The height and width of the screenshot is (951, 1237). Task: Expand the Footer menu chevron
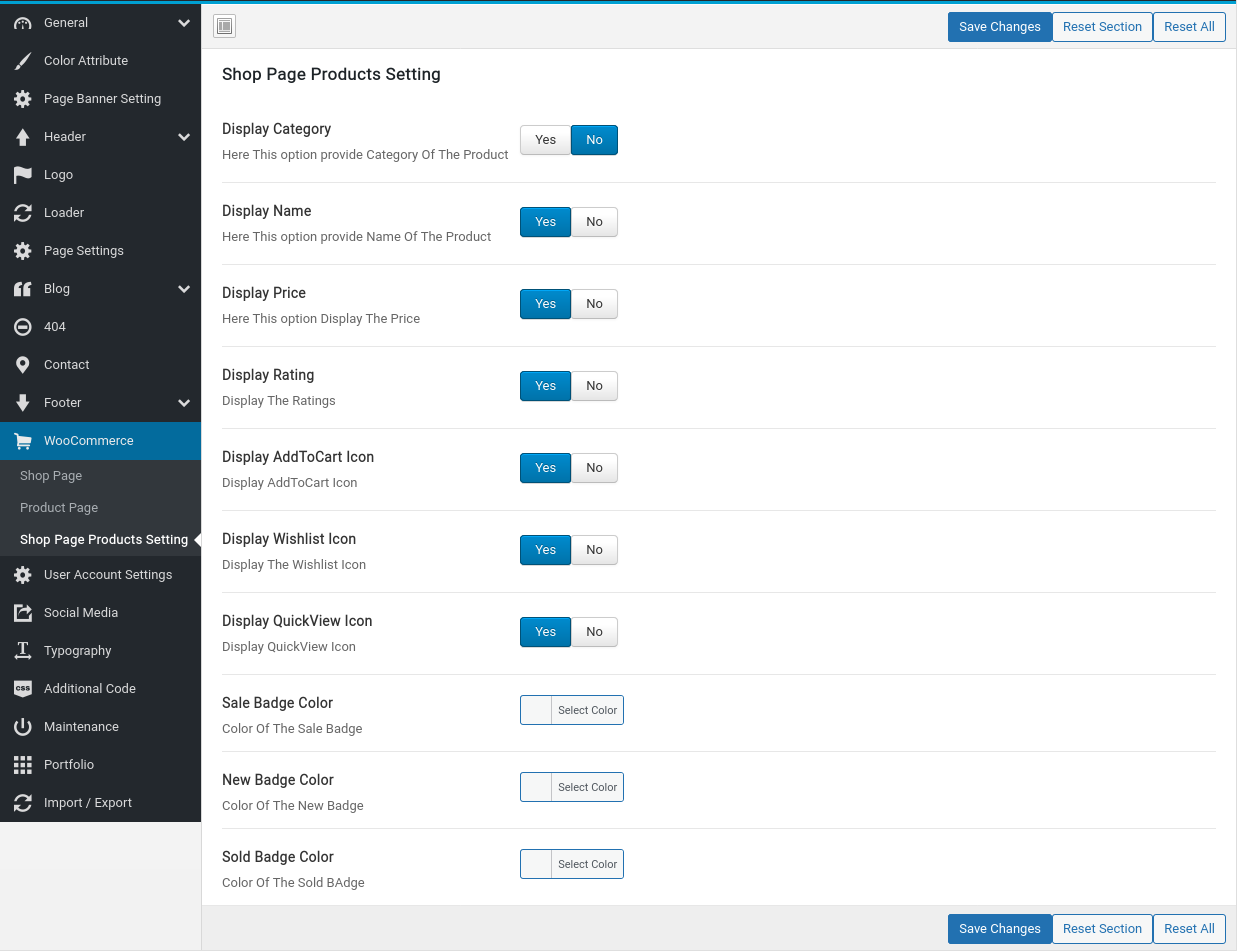(184, 403)
